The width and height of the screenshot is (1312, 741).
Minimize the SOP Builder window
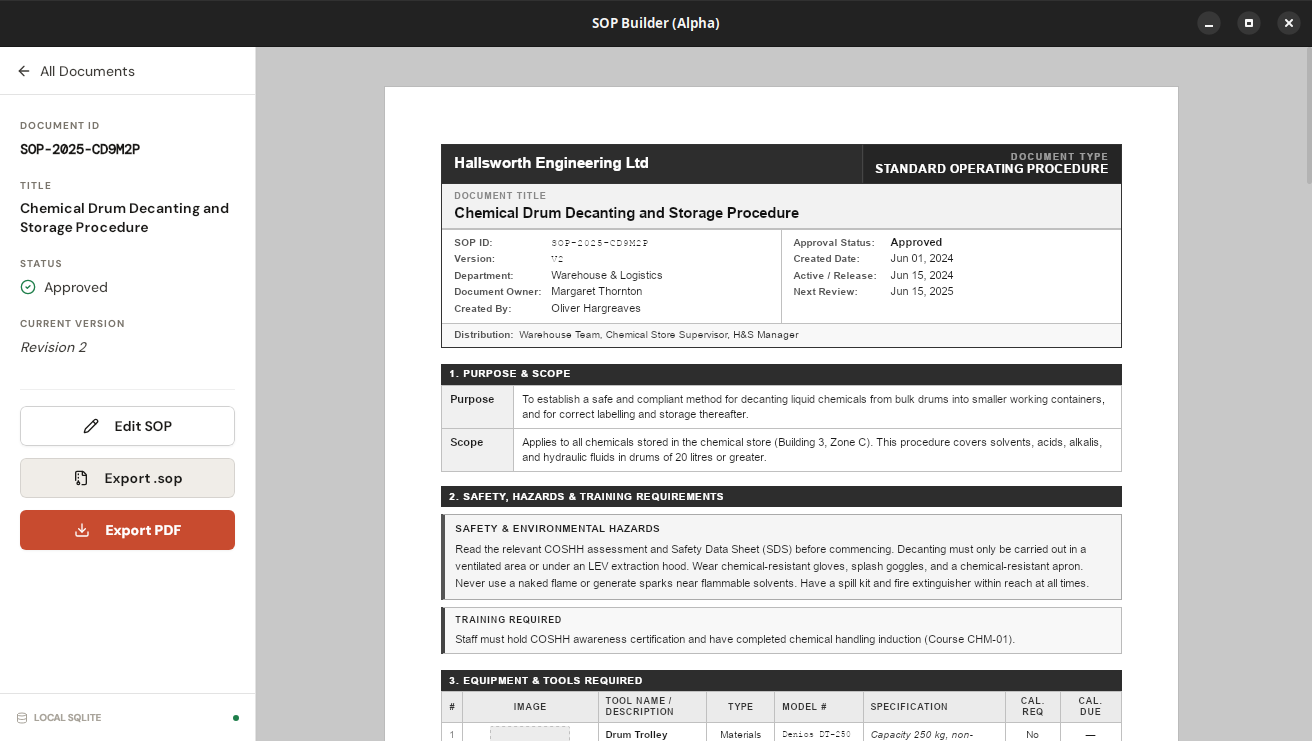[1209, 23]
